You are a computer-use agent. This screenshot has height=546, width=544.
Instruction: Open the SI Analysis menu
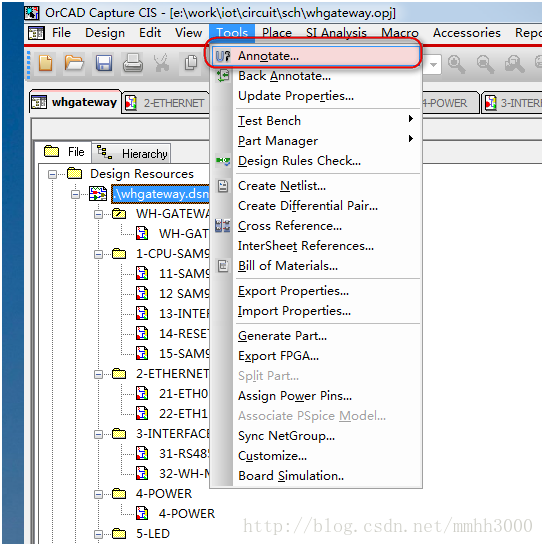[336, 33]
